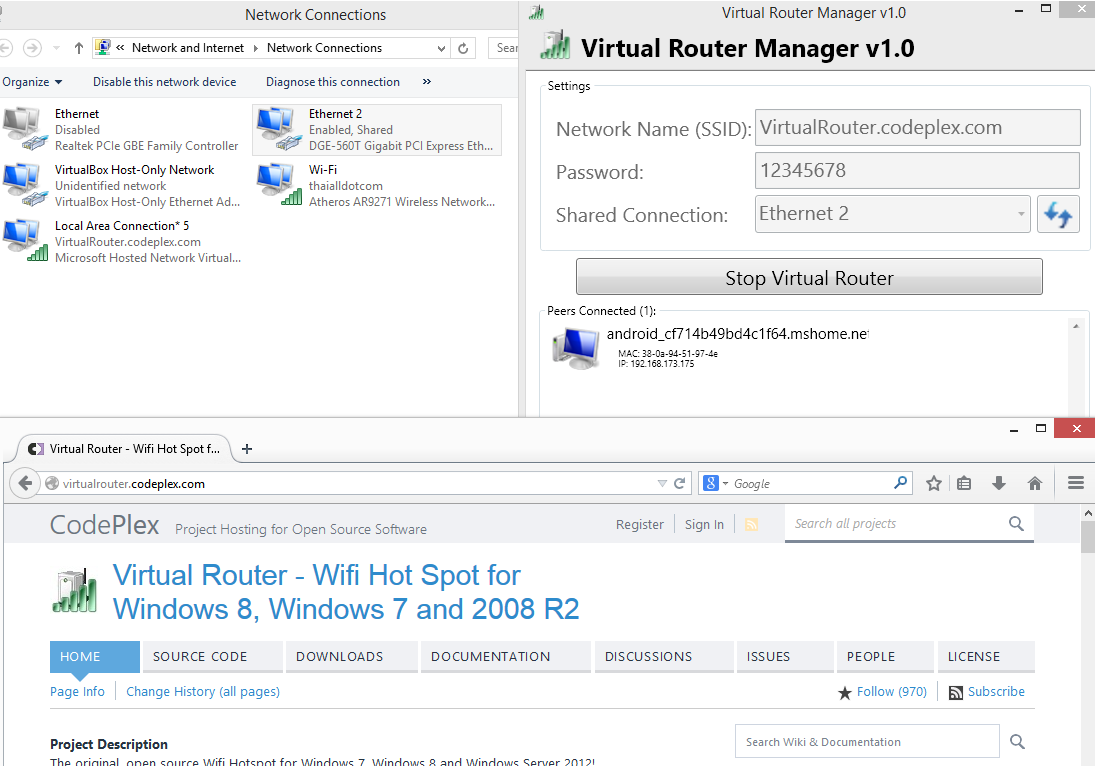Open the SOURCE CODE tab

pos(200,657)
